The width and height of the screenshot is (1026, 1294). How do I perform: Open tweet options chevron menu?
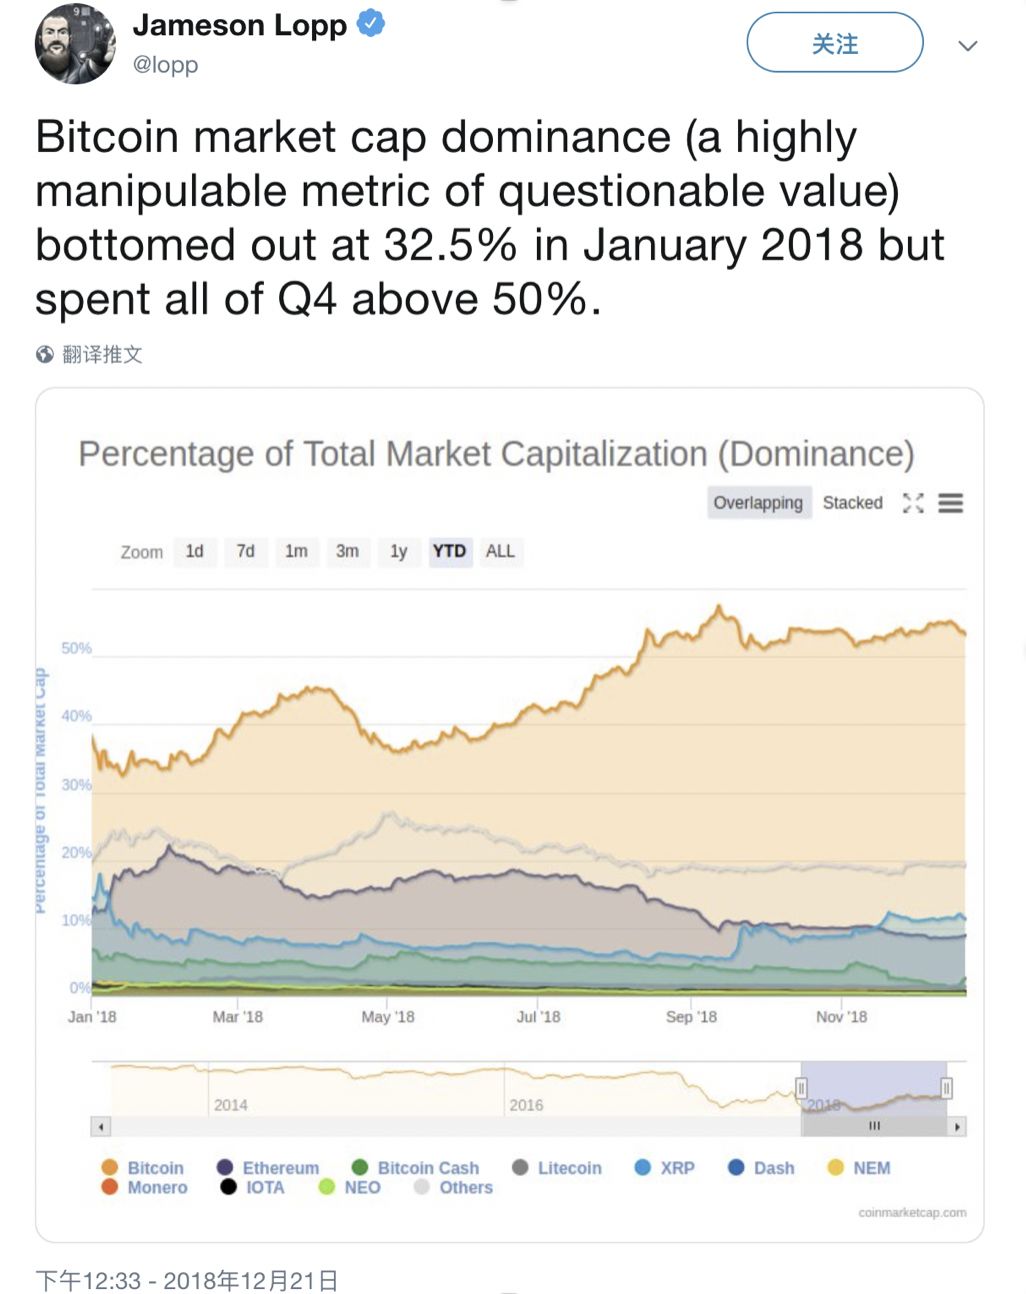[x=967, y=45]
